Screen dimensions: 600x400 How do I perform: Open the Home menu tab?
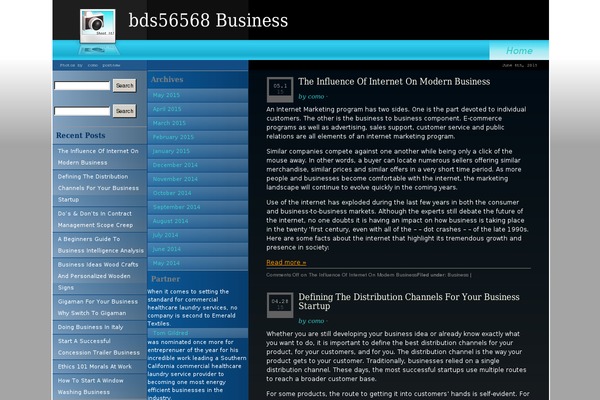pos(519,51)
